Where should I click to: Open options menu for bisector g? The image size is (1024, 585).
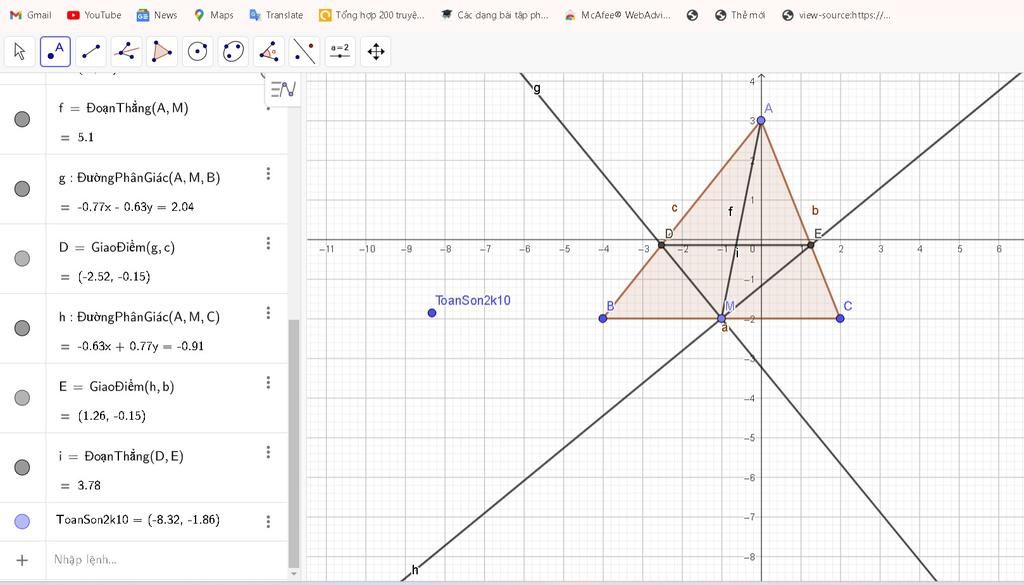pyautogui.click(x=268, y=174)
